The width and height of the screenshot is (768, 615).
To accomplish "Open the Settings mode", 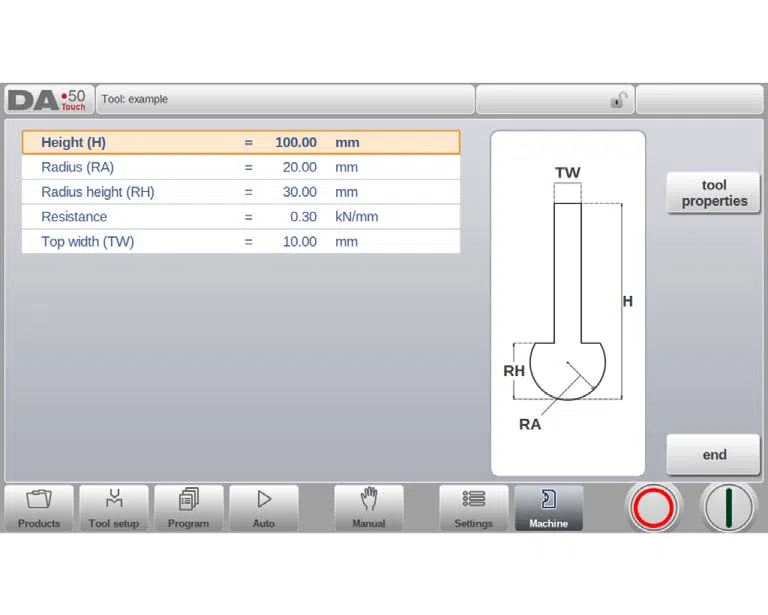I will pyautogui.click(x=474, y=508).
